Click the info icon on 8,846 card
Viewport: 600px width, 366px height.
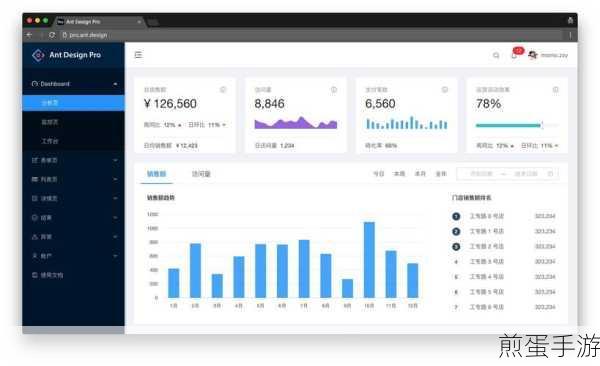pos(334,90)
